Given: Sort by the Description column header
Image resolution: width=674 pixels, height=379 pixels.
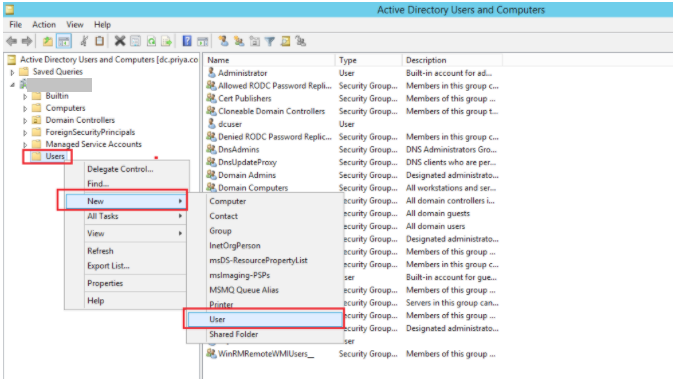Looking at the screenshot, I should pos(452,60).
